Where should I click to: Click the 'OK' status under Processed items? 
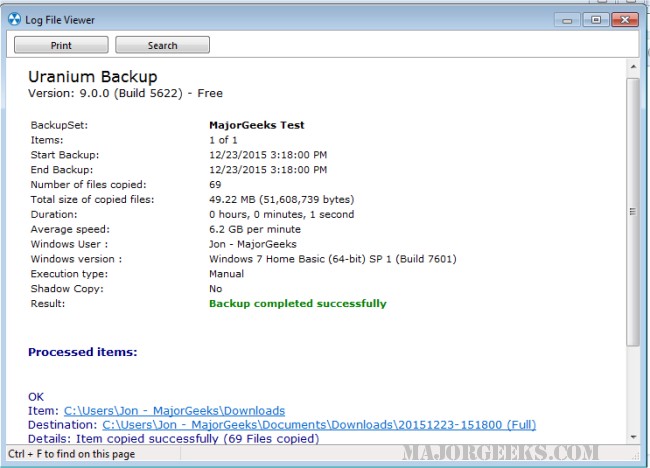pos(36,397)
